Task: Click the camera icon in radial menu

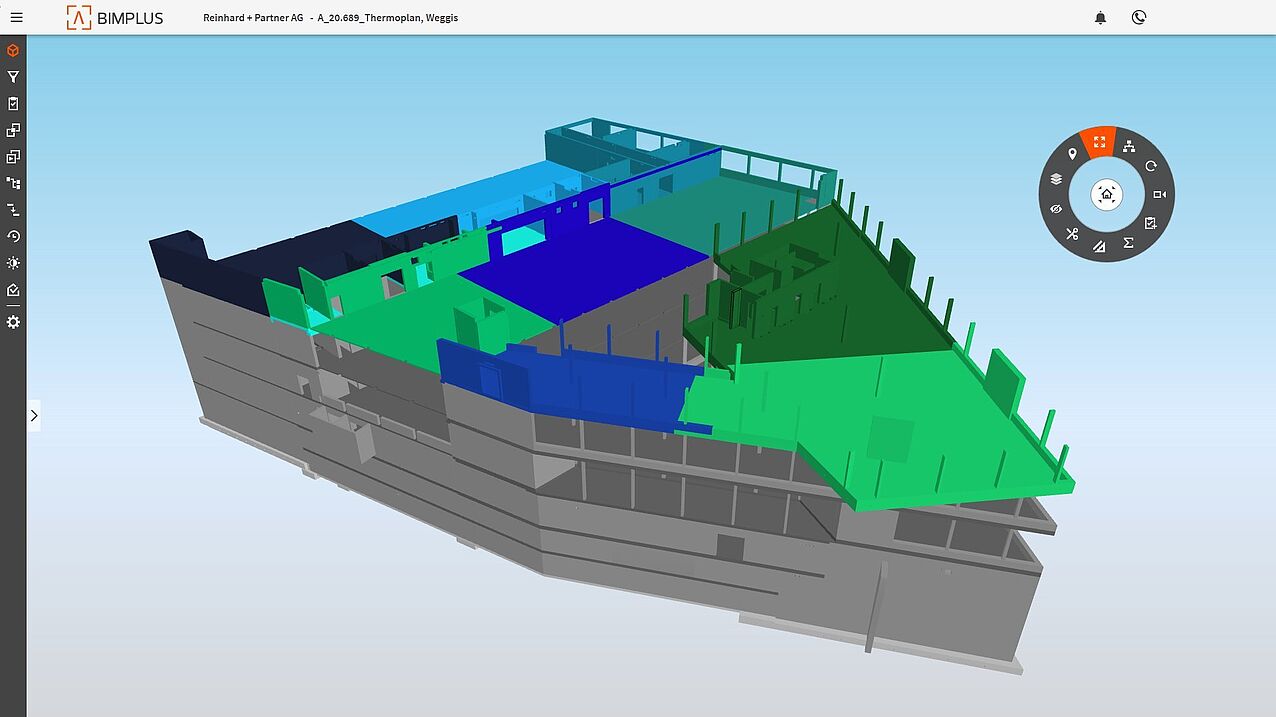Action: (1159, 194)
